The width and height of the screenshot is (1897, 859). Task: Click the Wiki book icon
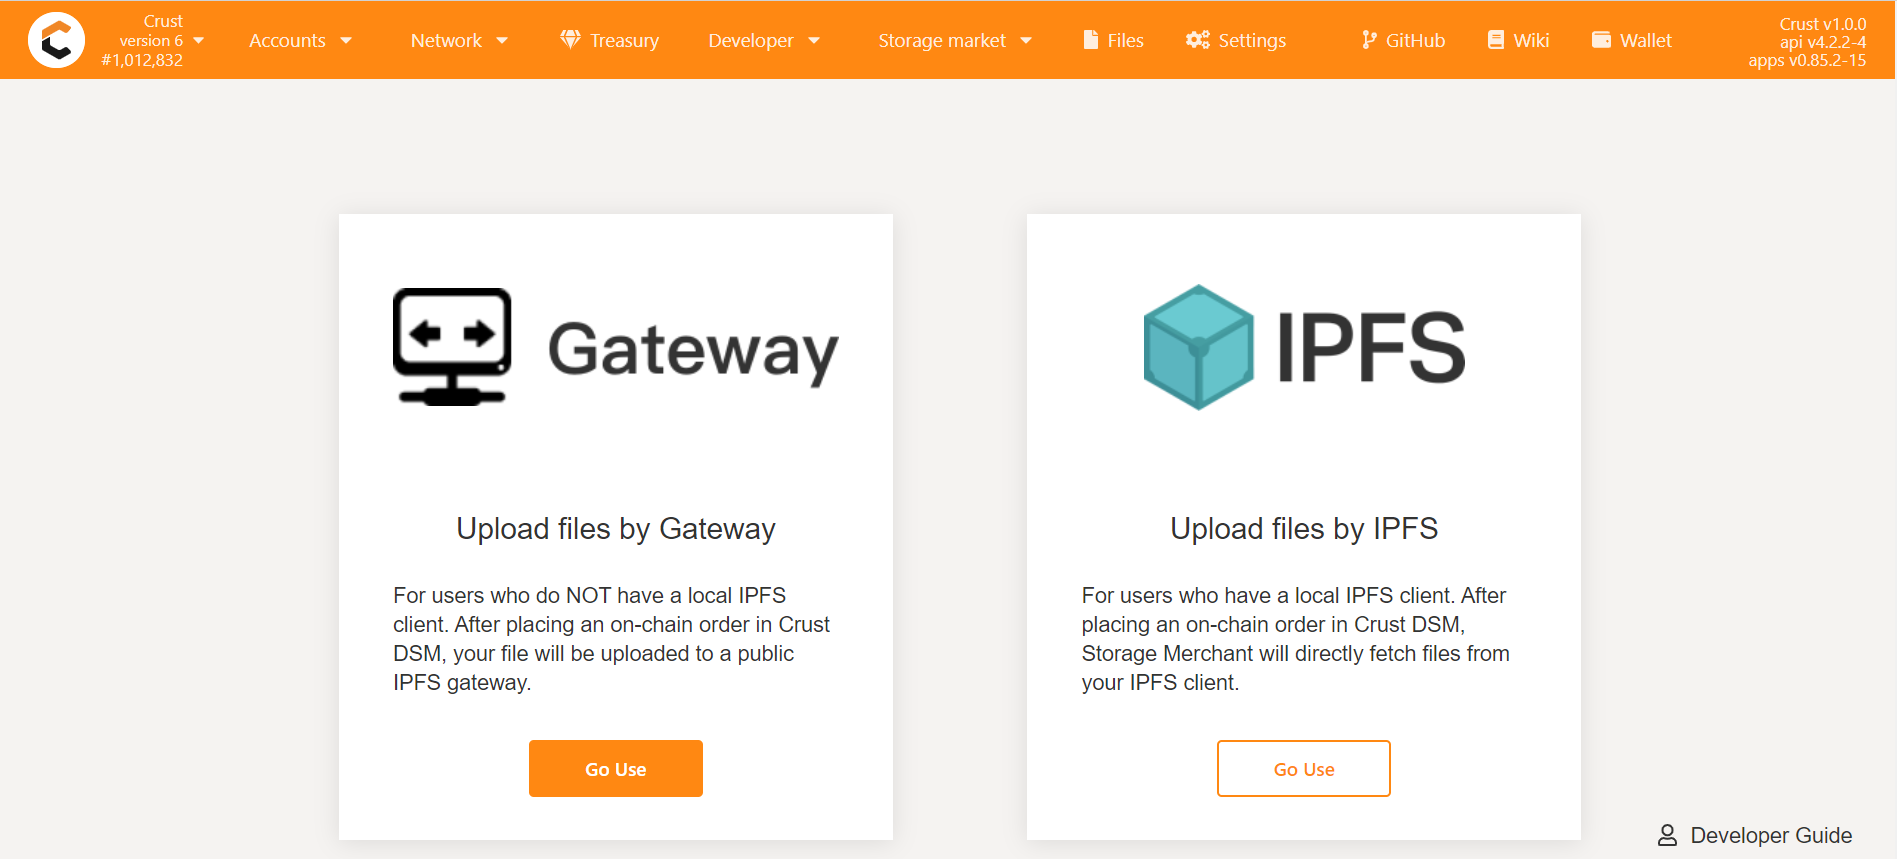click(1496, 40)
